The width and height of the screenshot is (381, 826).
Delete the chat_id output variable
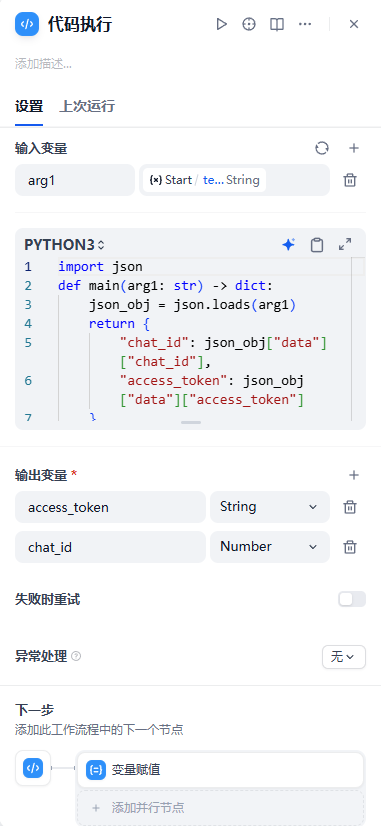tap(349, 547)
